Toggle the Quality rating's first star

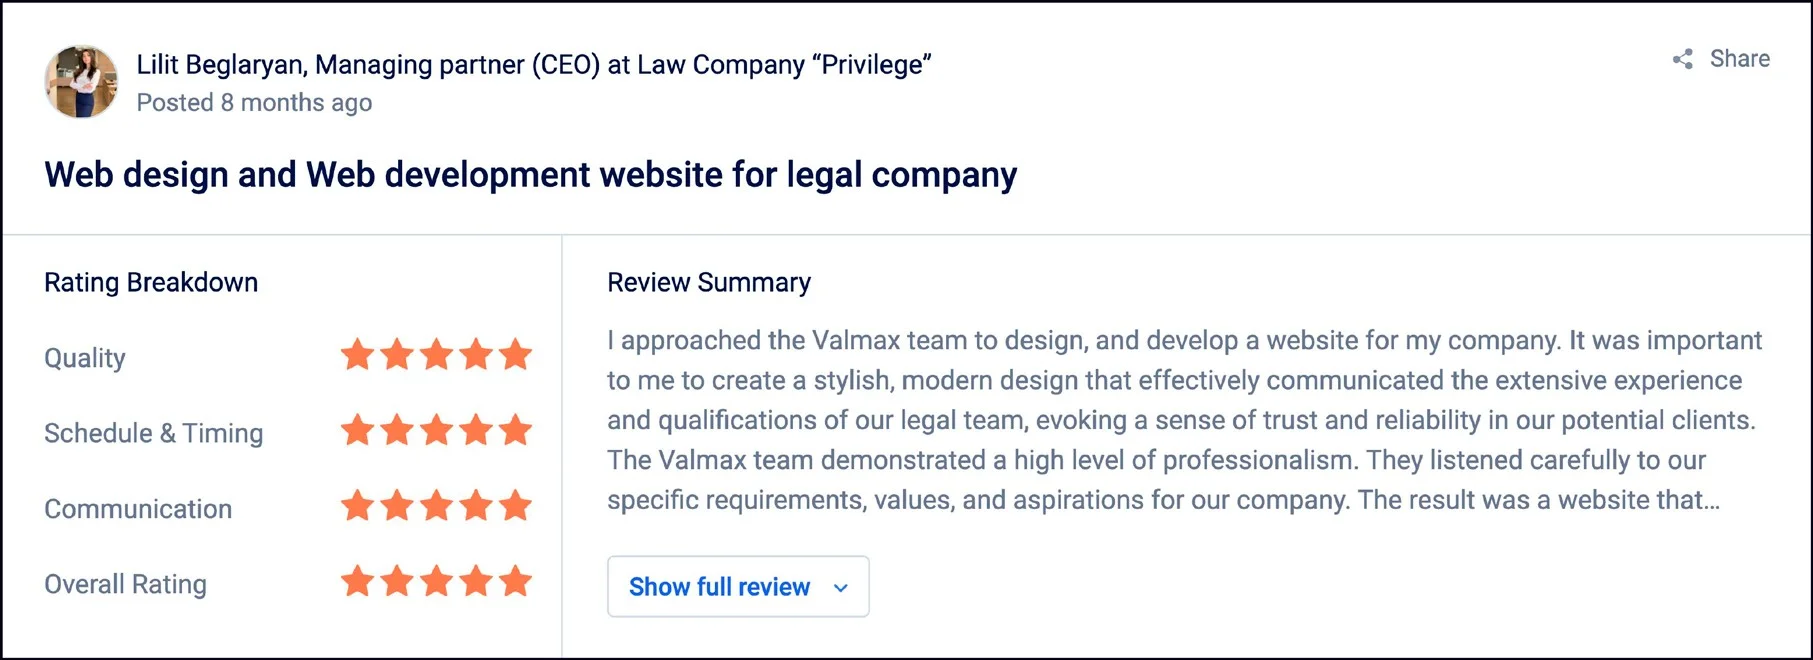[357, 354]
